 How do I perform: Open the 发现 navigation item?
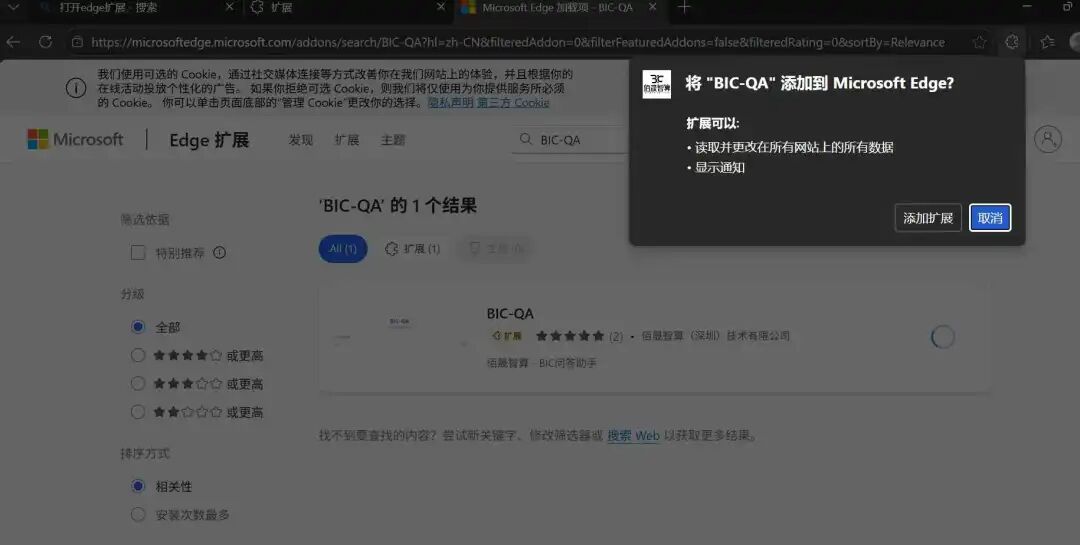coord(301,140)
